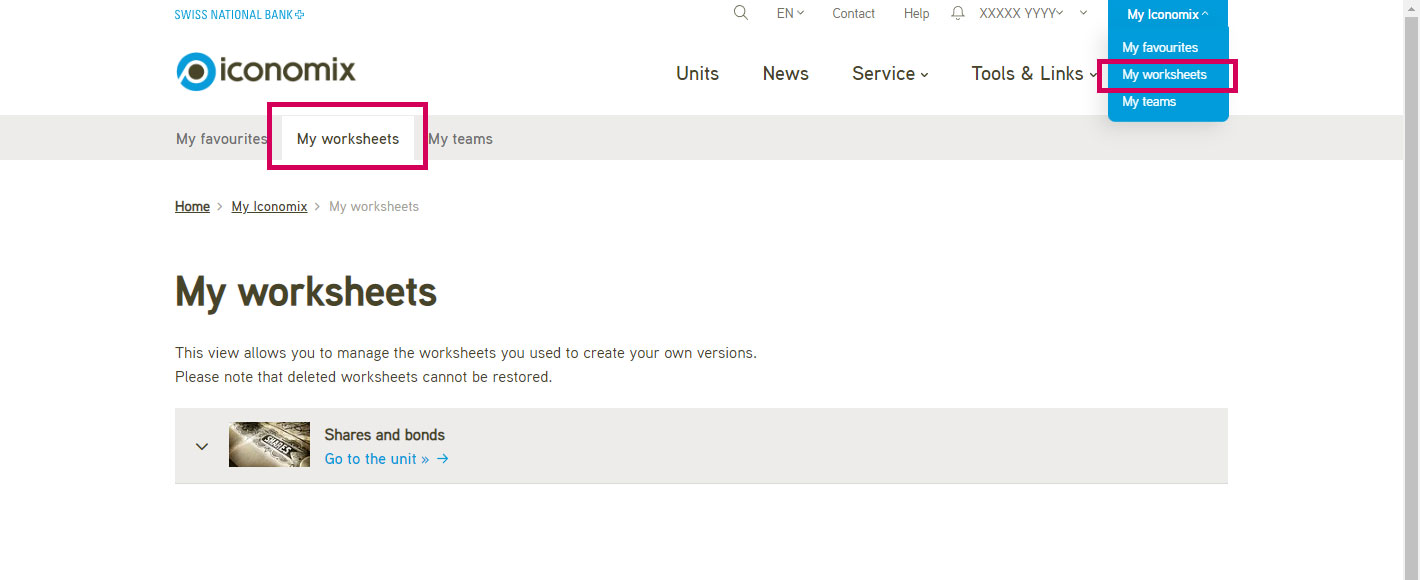This screenshot has width=1420, height=580.
Task: Expand the Tools & Links menu
Action: click(1034, 74)
